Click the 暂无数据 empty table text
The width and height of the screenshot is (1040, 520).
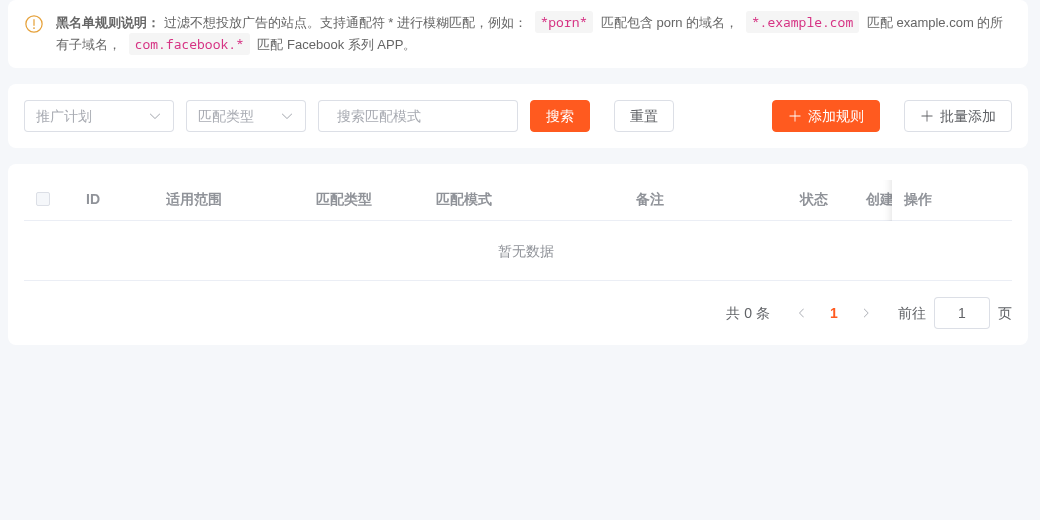coord(526,251)
